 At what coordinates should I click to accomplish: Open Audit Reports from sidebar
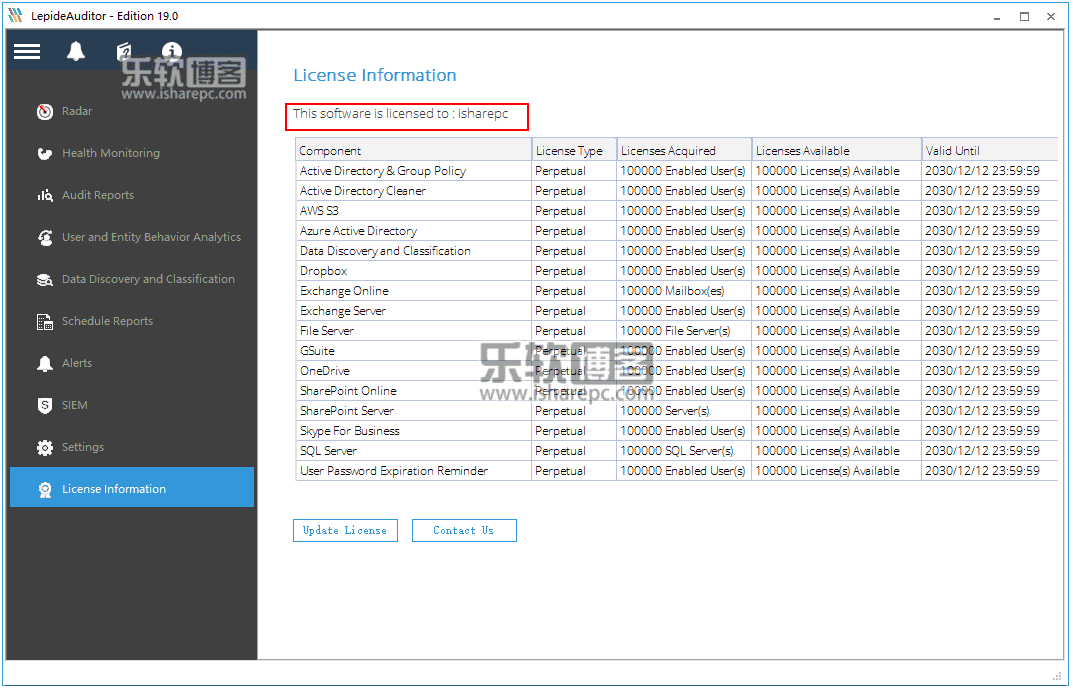click(x=98, y=195)
